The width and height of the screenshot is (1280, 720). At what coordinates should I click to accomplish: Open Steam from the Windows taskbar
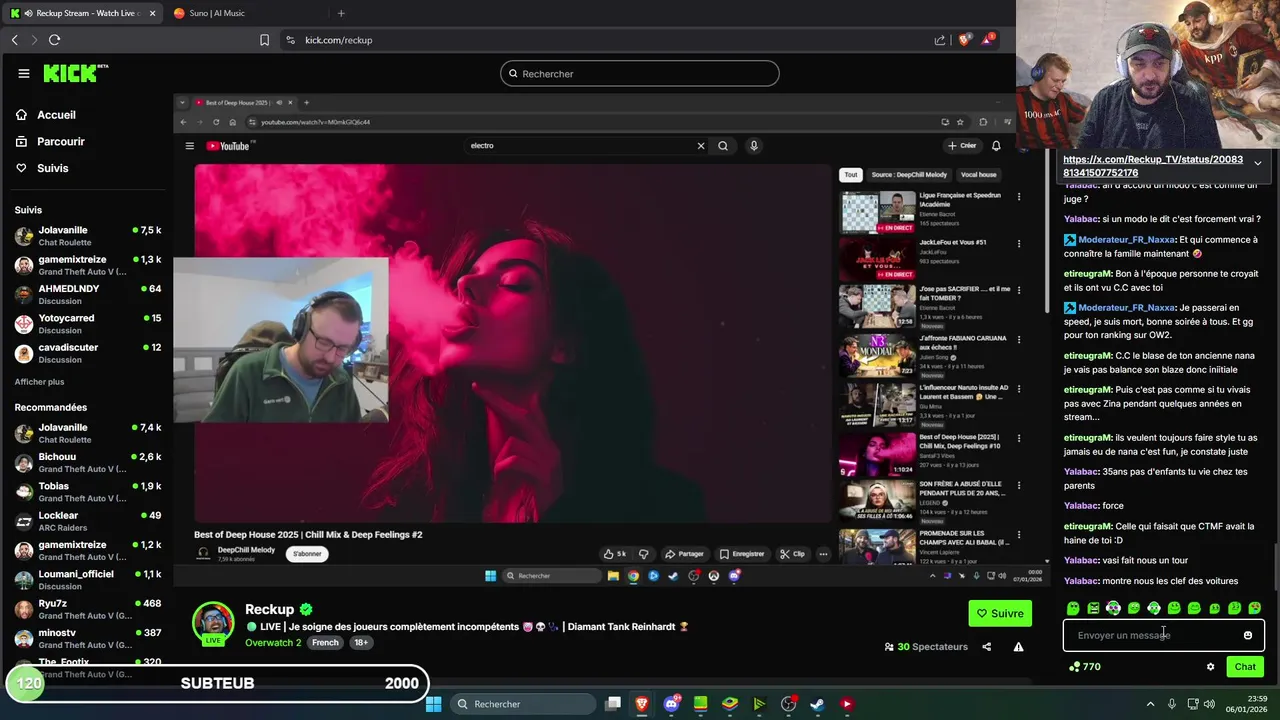click(x=817, y=704)
